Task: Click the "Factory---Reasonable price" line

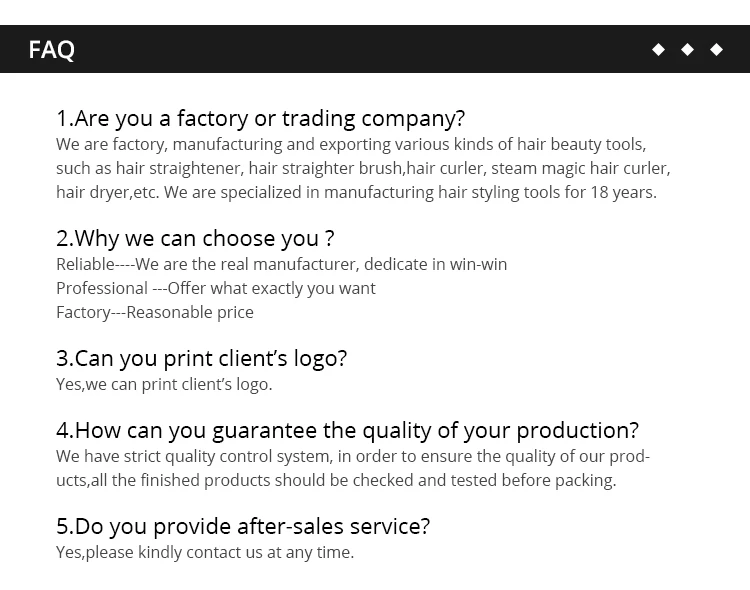Action: coord(155,312)
